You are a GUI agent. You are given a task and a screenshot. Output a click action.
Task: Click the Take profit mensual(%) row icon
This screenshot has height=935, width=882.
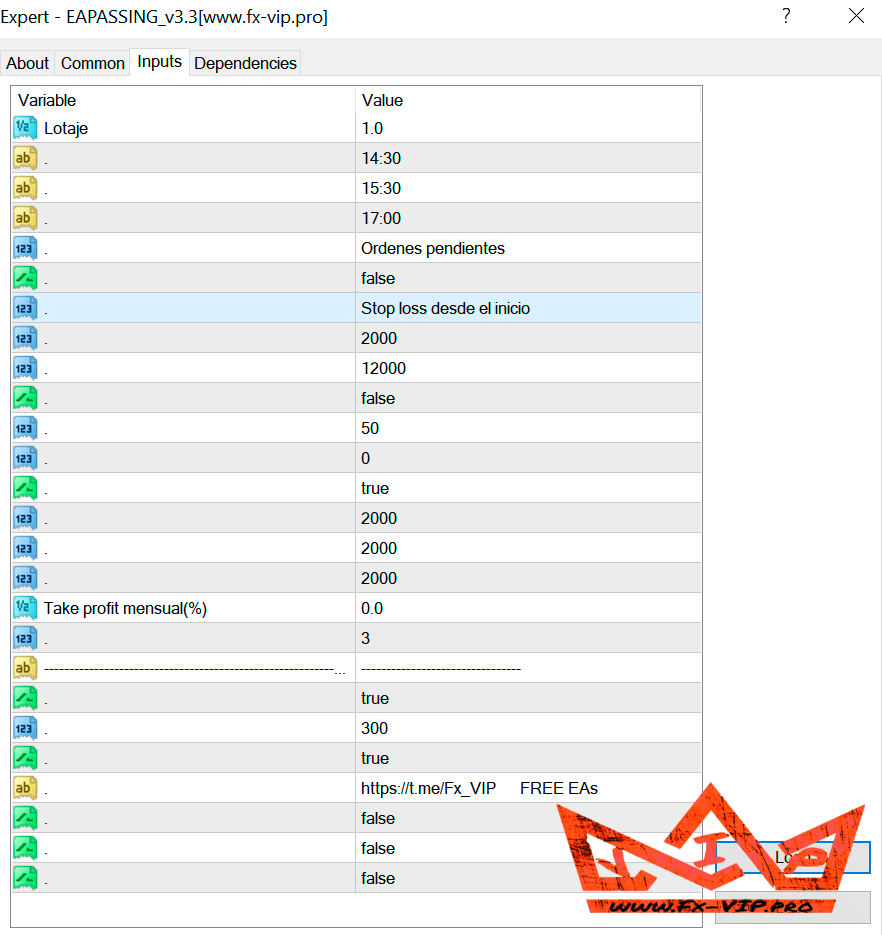25,608
